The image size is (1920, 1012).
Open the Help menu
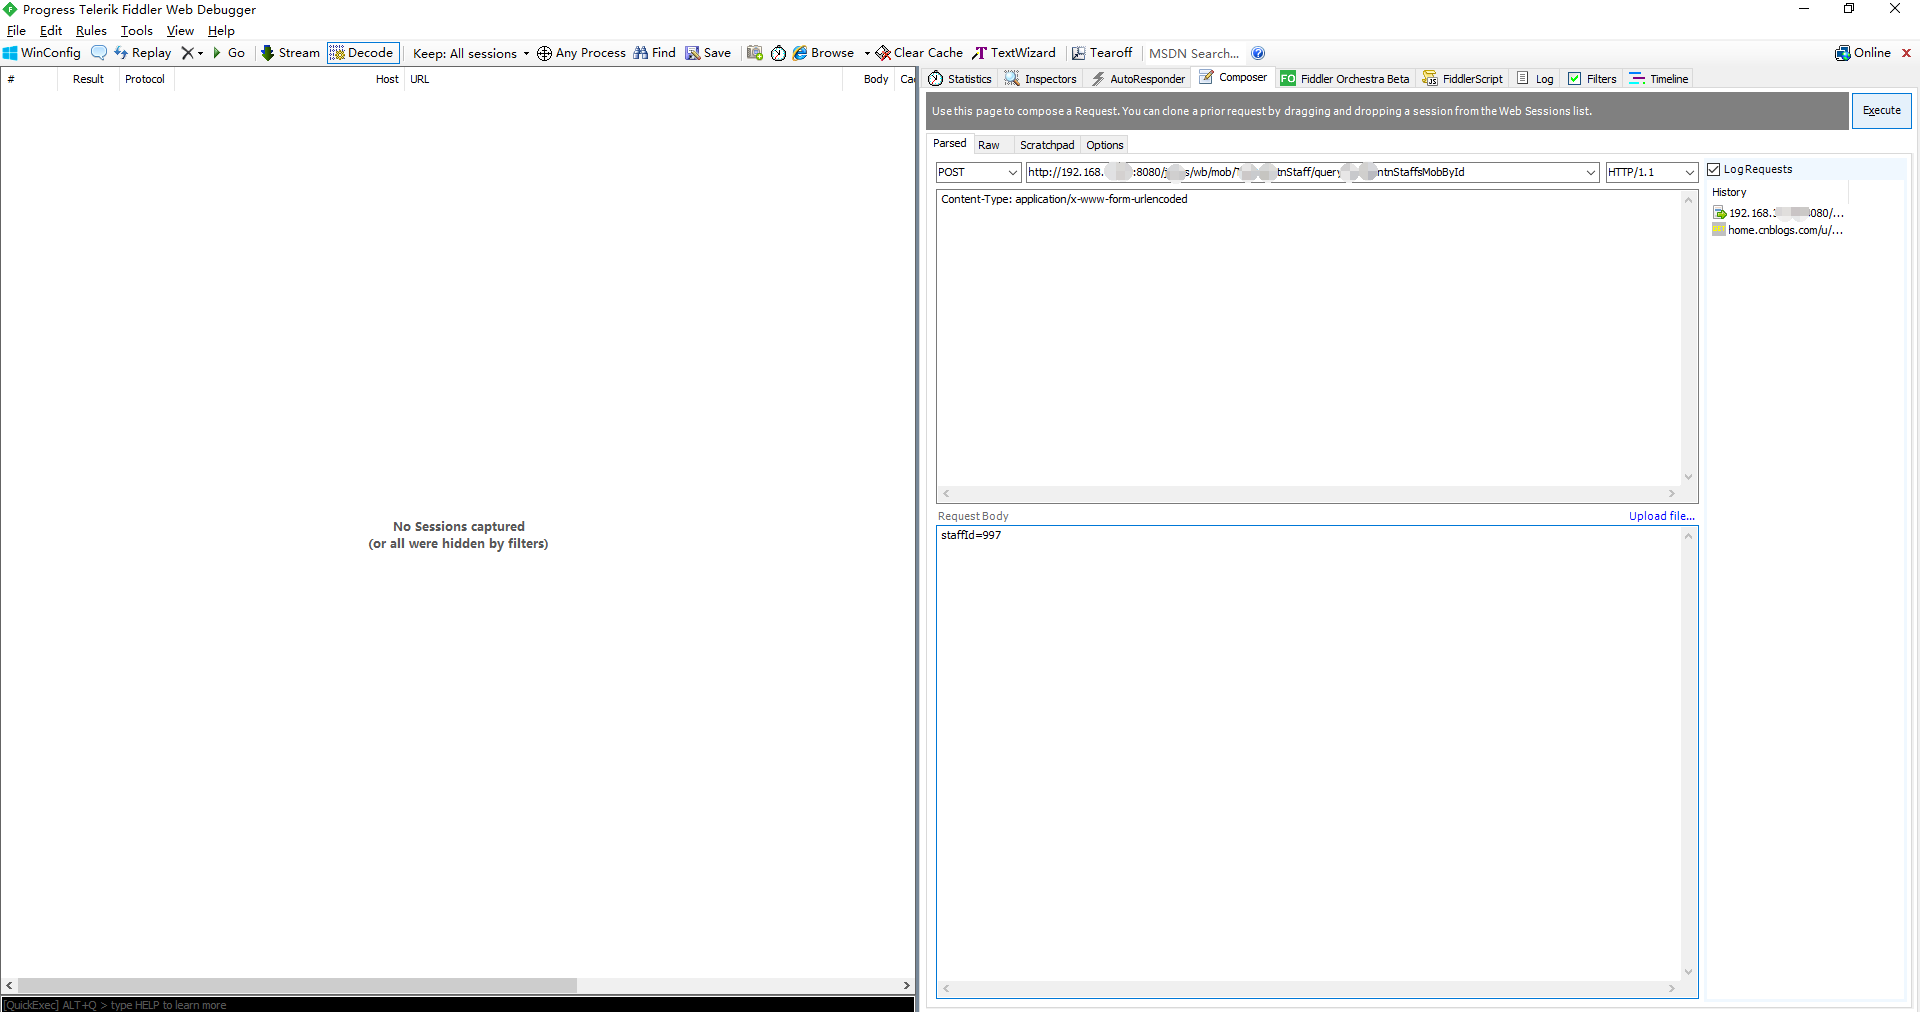[221, 31]
